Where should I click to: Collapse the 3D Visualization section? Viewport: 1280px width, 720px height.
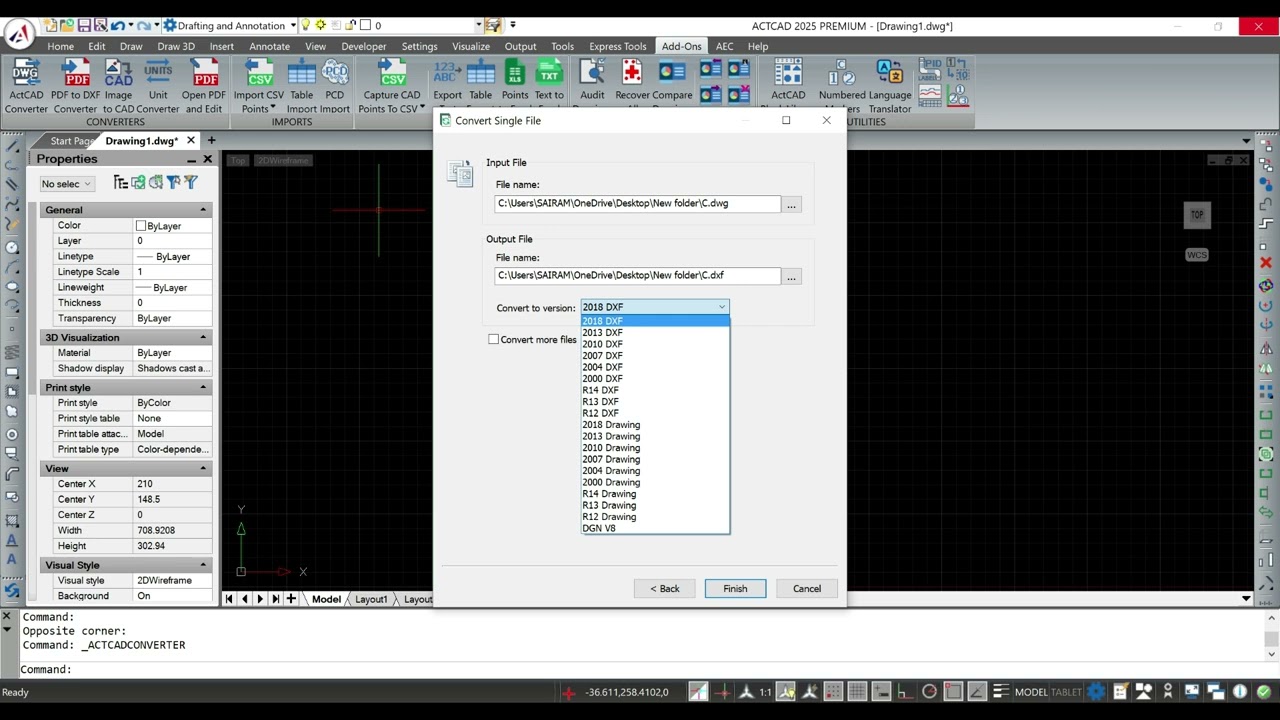pos(203,338)
